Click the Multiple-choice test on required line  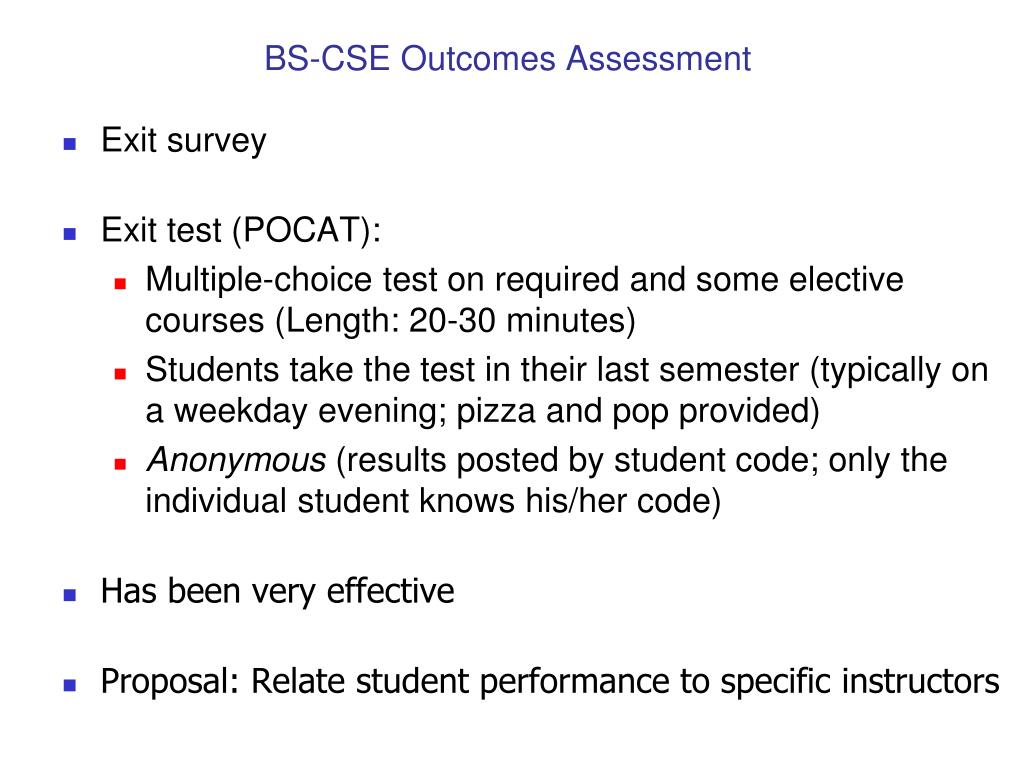[x=524, y=280]
